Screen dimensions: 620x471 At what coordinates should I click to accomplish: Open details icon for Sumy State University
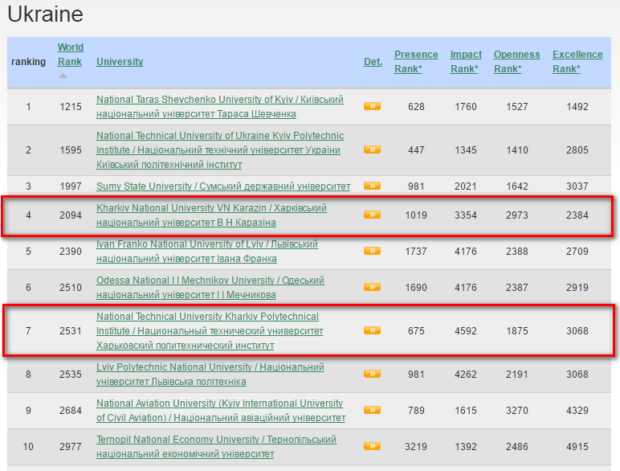pos(372,186)
